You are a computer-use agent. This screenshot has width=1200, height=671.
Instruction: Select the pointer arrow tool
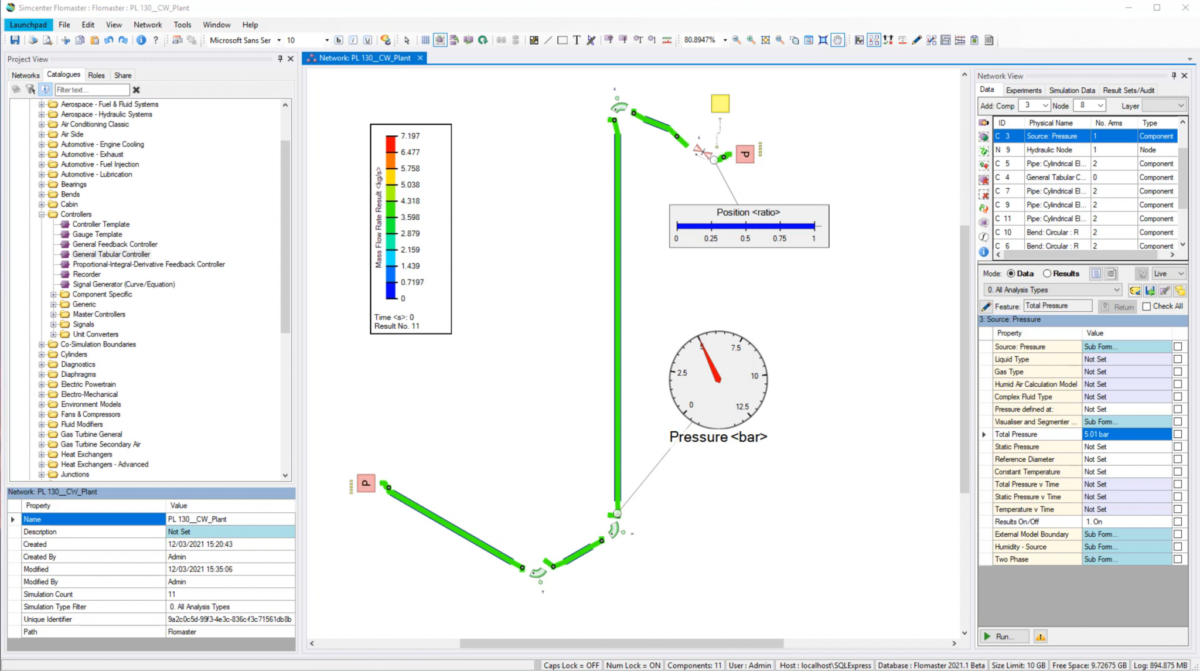pos(407,40)
